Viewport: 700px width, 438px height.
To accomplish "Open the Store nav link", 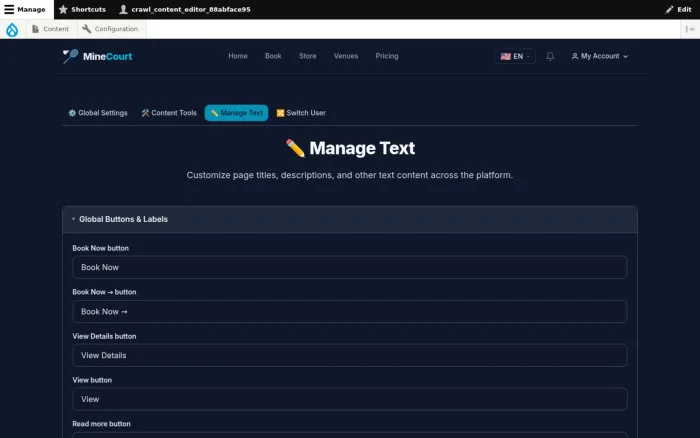I will pyautogui.click(x=308, y=56).
